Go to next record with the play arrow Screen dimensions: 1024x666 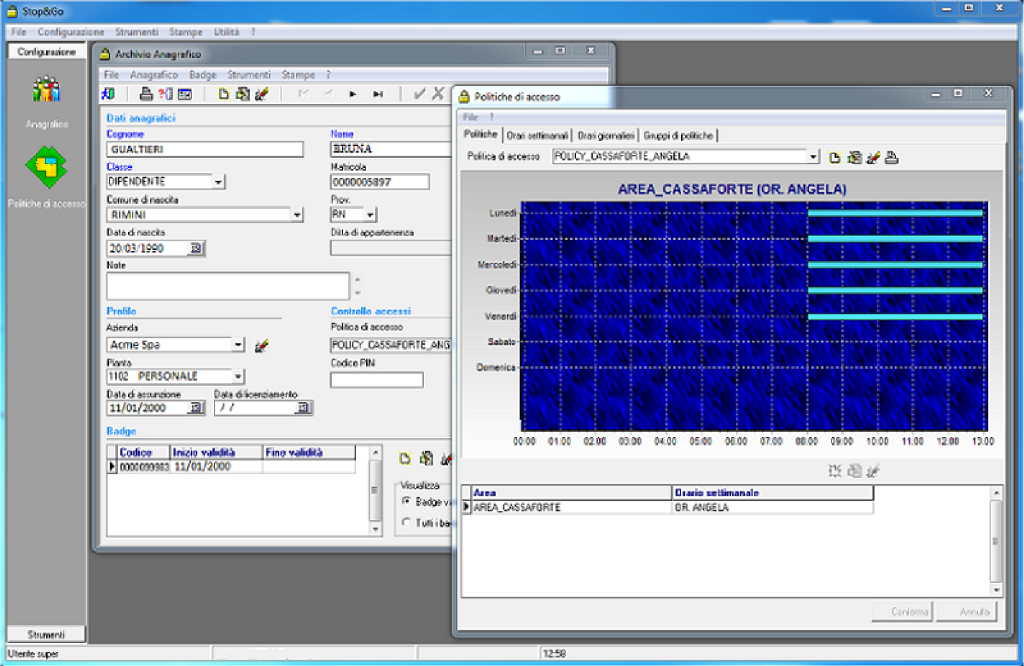click(352, 94)
